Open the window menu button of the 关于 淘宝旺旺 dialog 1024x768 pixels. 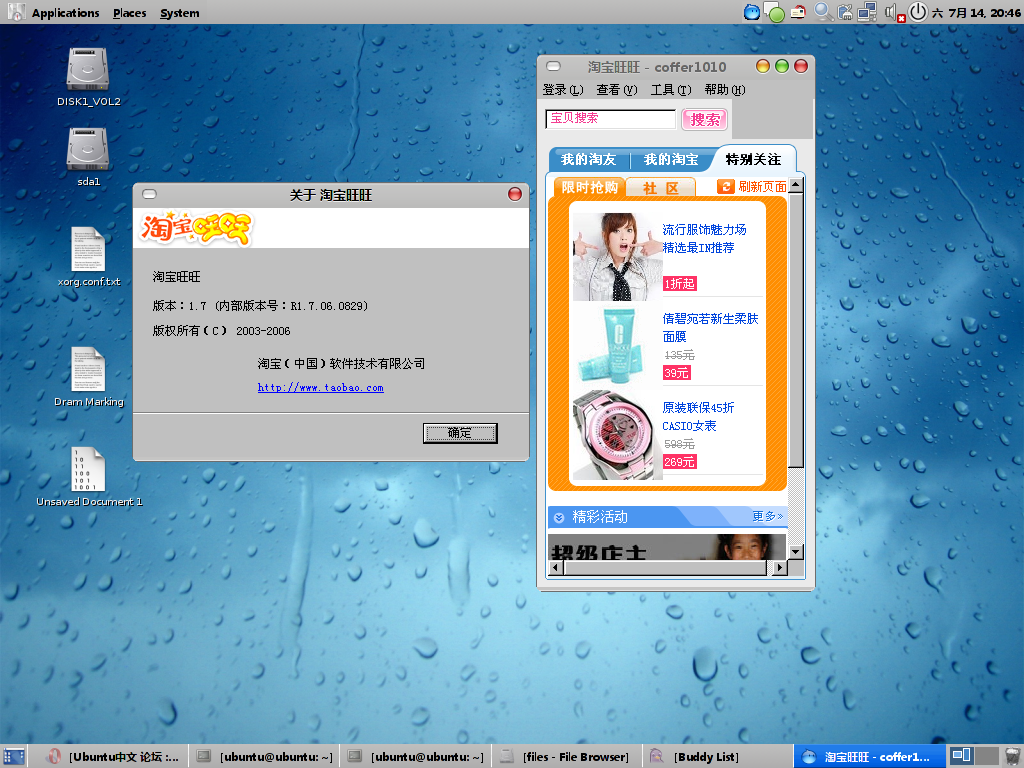click(x=150, y=194)
